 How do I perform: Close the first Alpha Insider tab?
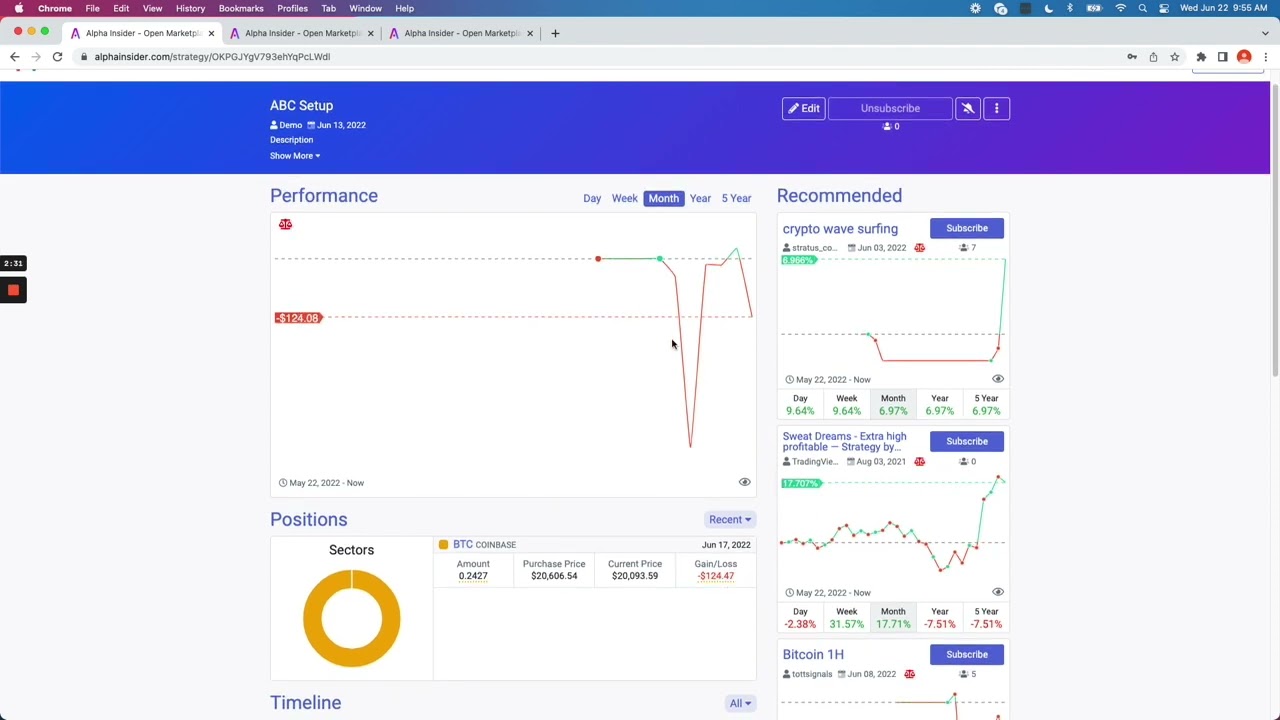211,33
